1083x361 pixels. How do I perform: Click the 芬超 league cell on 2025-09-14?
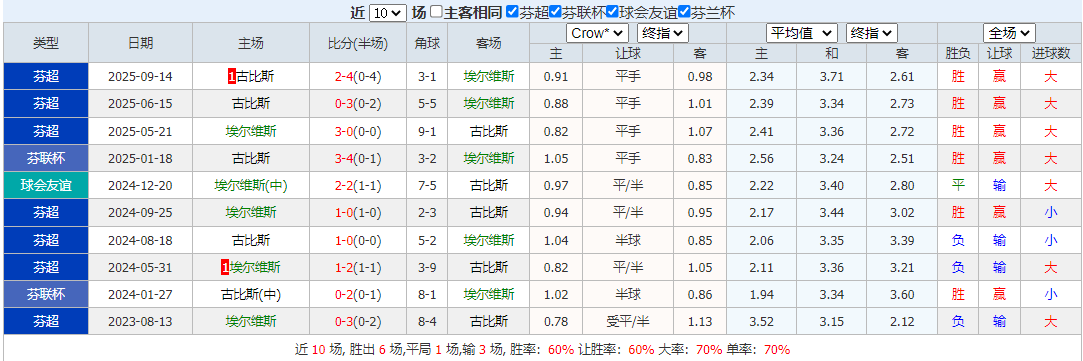46,77
